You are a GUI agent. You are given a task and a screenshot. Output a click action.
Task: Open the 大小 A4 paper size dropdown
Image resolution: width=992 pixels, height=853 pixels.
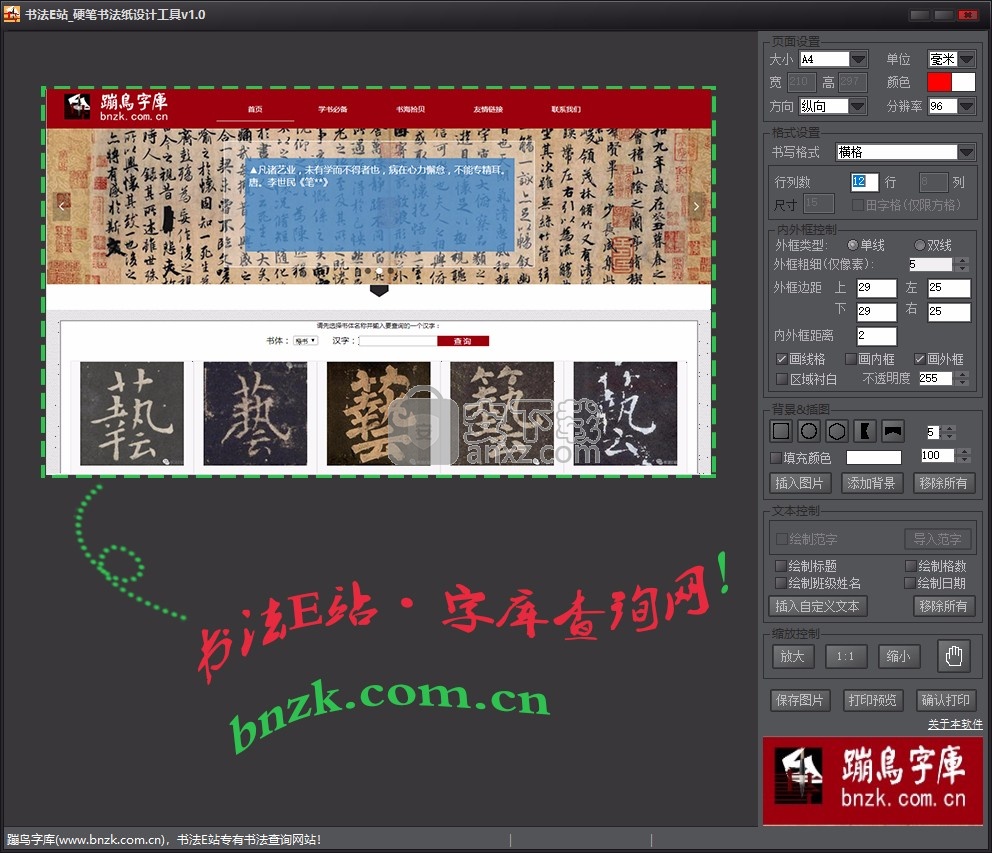click(x=858, y=59)
